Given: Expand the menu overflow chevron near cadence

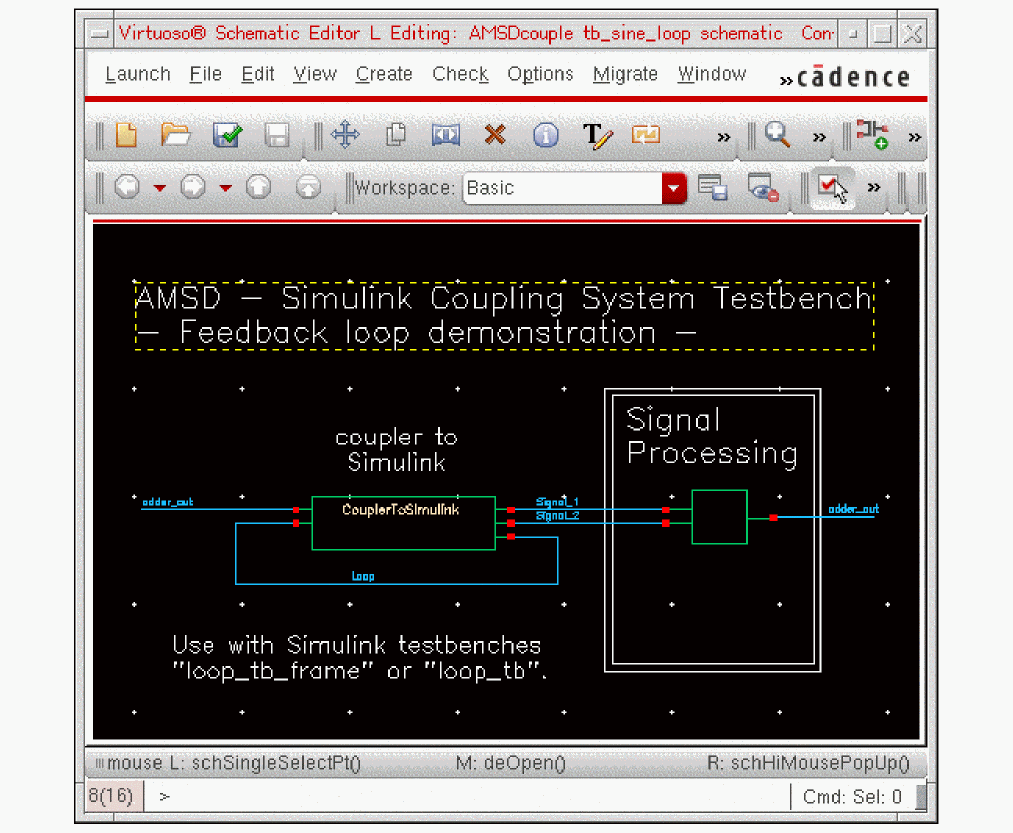Looking at the screenshot, I should tap(786, 81).
